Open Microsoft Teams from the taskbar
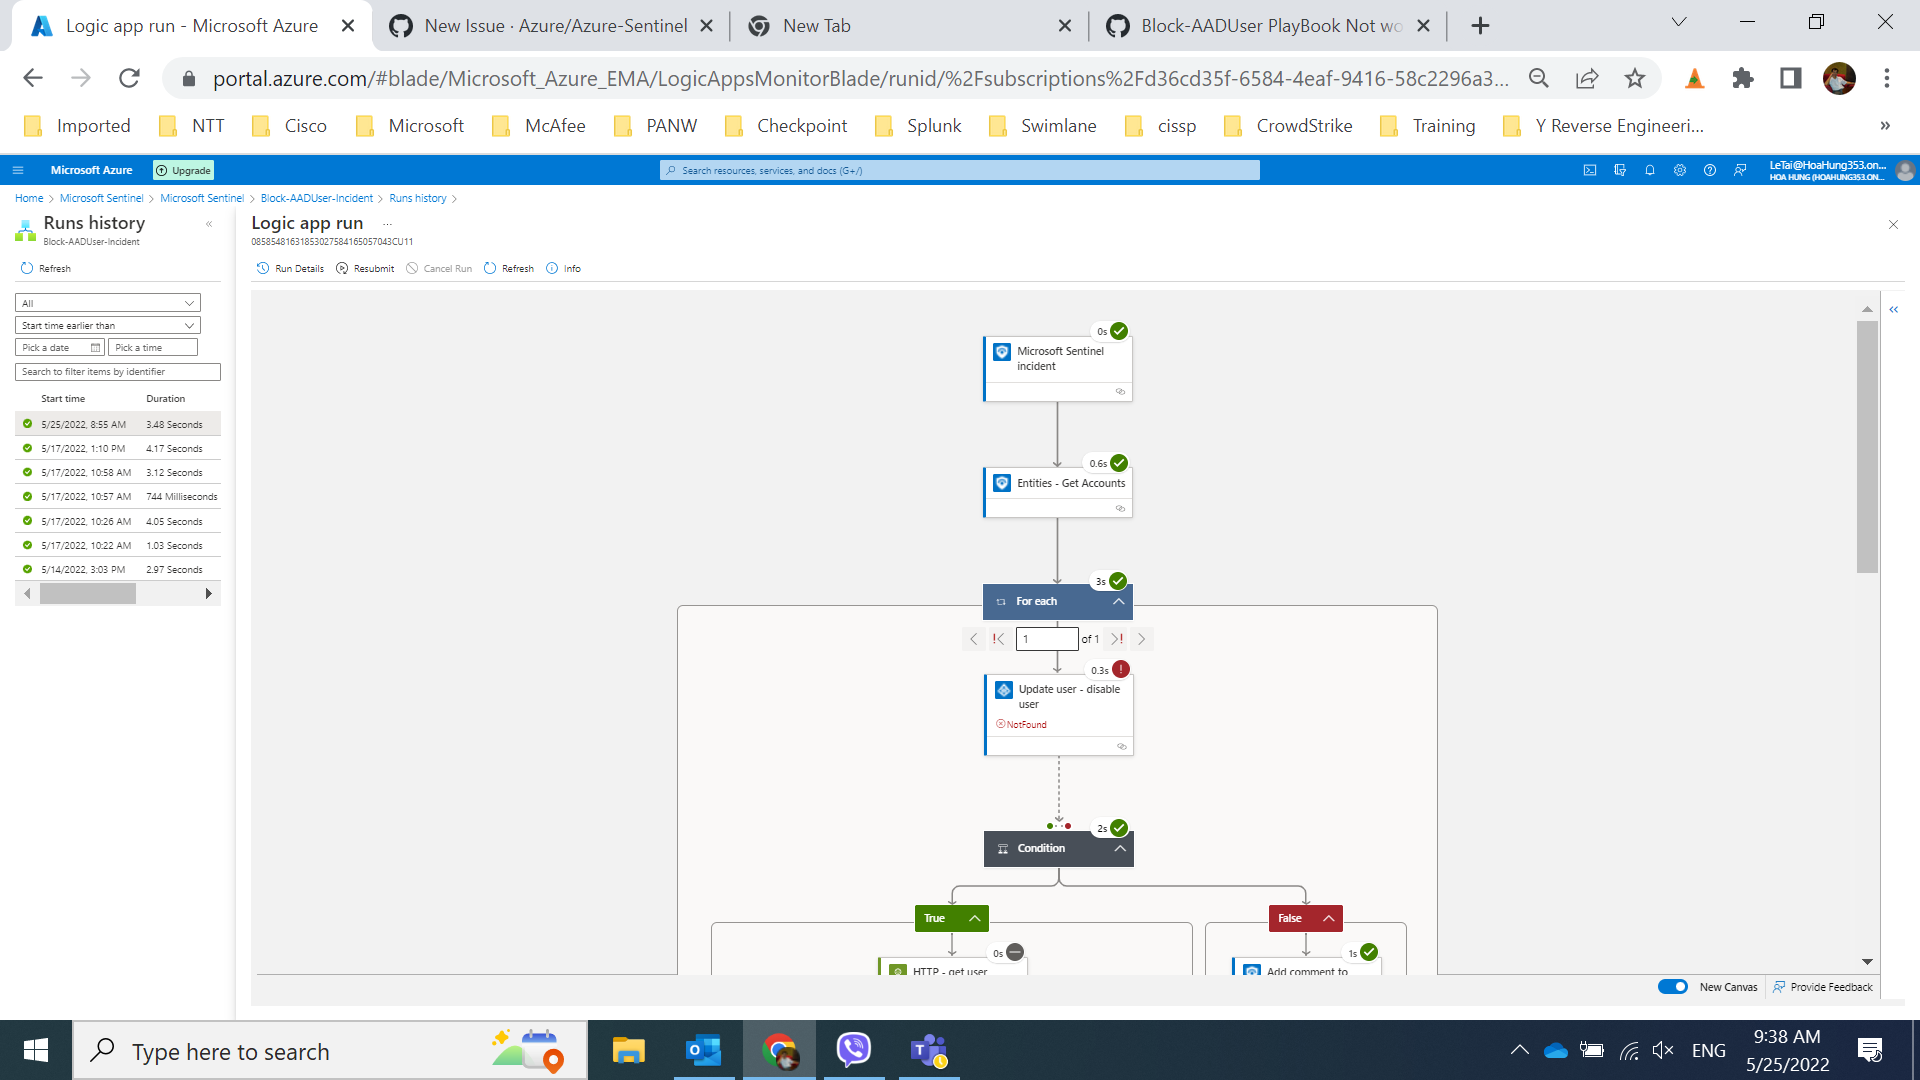 (x=929, y=1050)
